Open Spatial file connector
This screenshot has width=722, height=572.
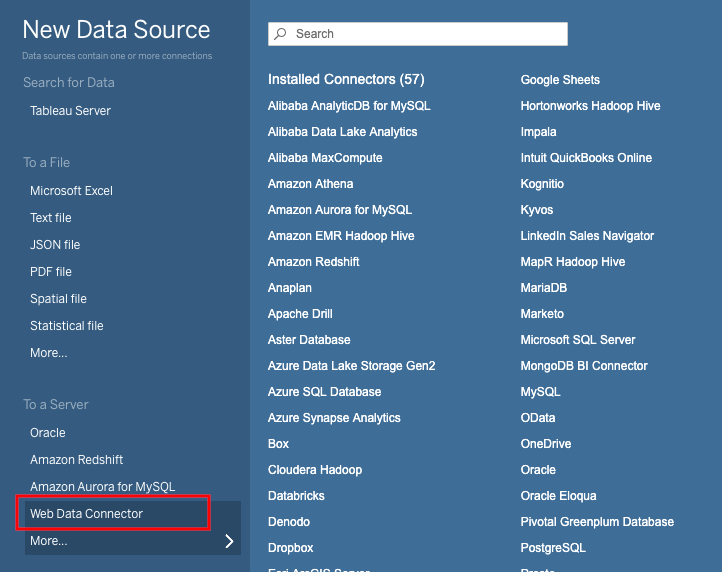[58, 298]
